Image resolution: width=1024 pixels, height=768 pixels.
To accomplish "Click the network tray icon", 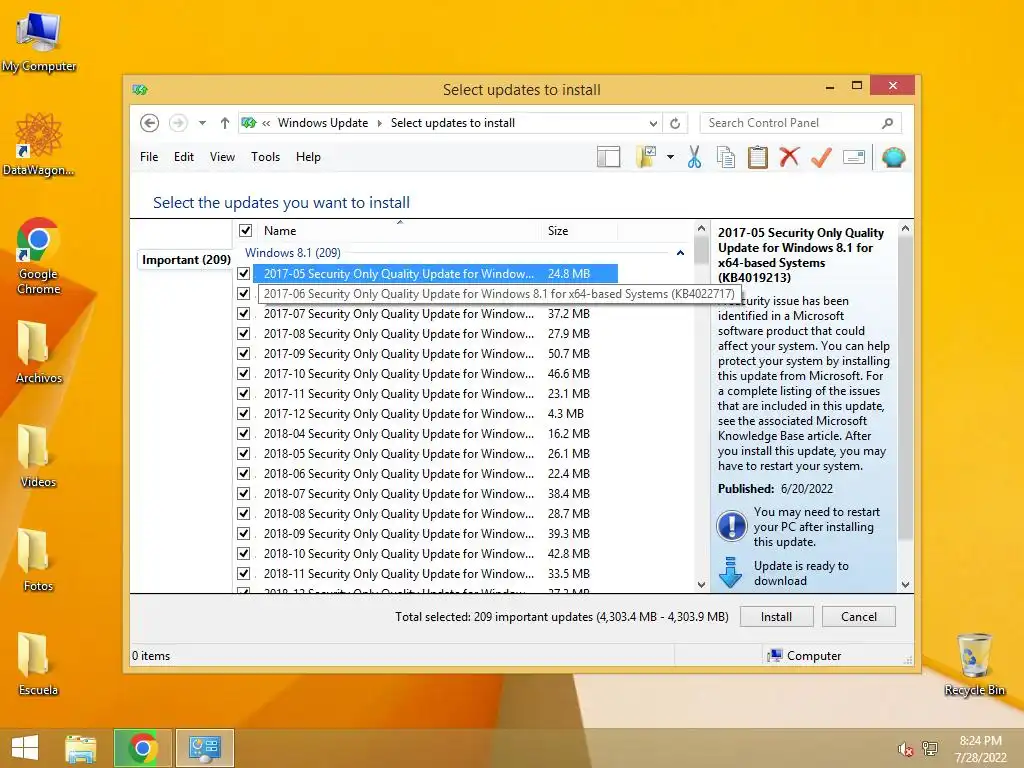I will (930, 749).
